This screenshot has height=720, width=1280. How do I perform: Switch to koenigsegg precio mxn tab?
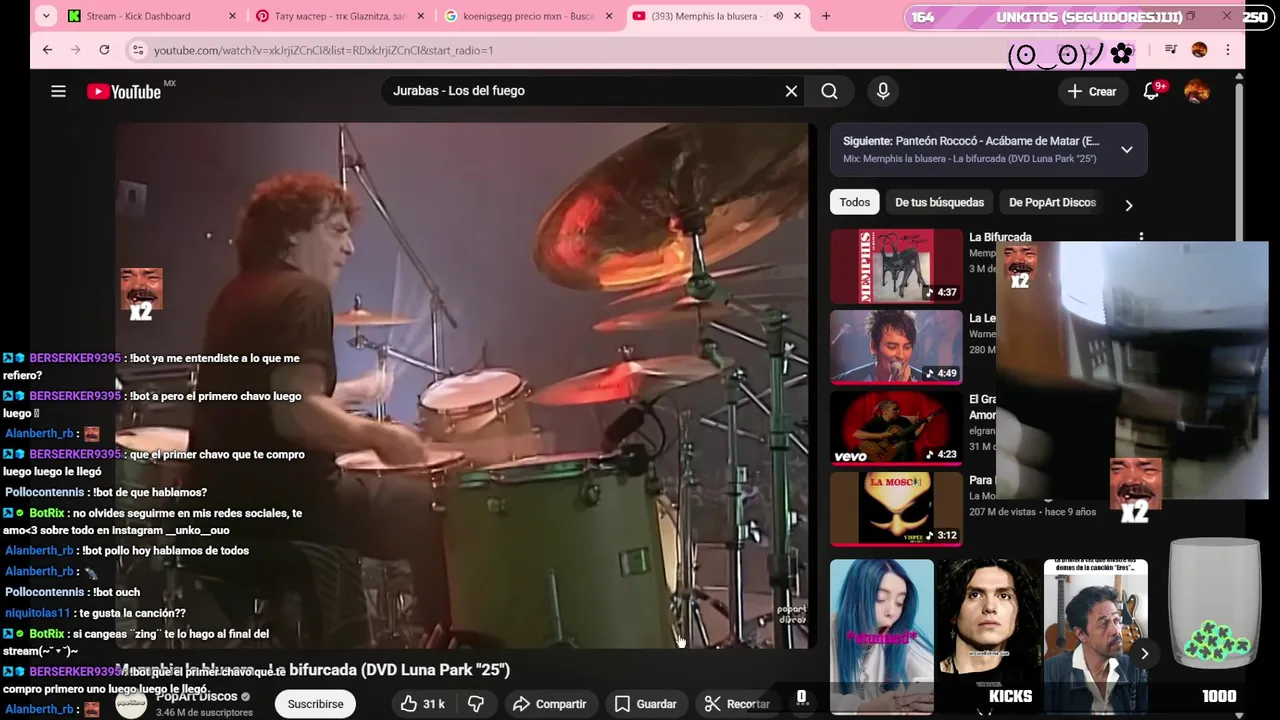[x=528, y=16]
